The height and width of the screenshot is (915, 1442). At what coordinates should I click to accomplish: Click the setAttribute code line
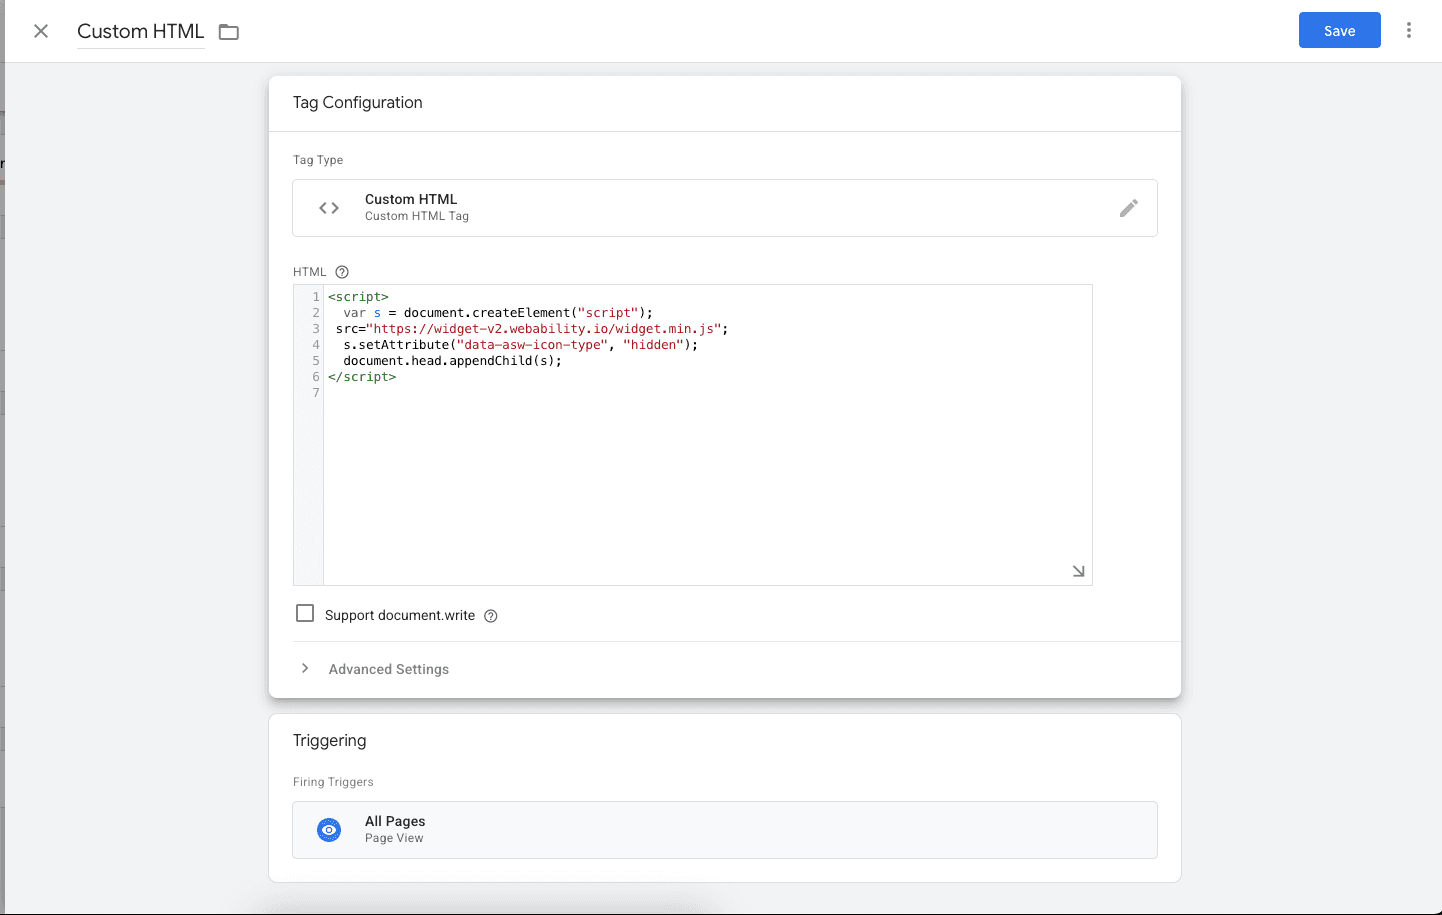(520, 345)
